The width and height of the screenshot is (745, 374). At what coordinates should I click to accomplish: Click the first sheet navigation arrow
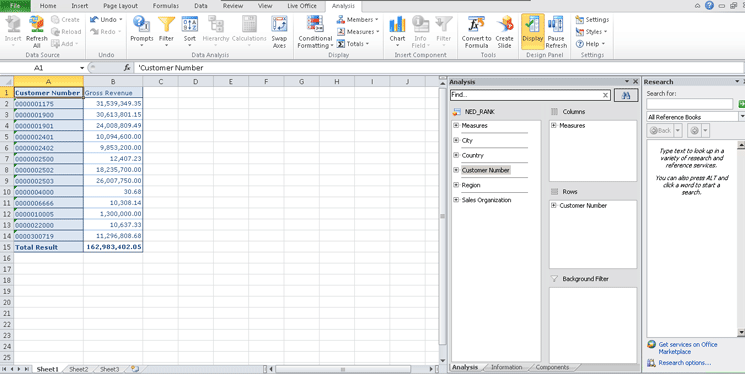pyautogui.click(x=4, y=369)
